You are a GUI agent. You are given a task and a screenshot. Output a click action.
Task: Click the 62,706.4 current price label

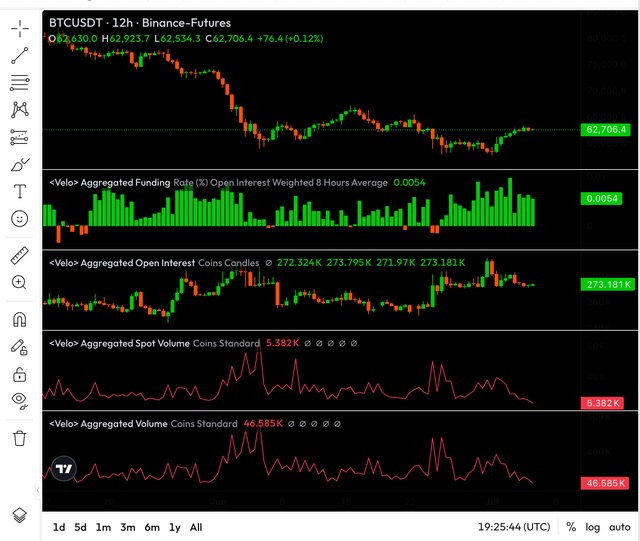pos(606,130)
